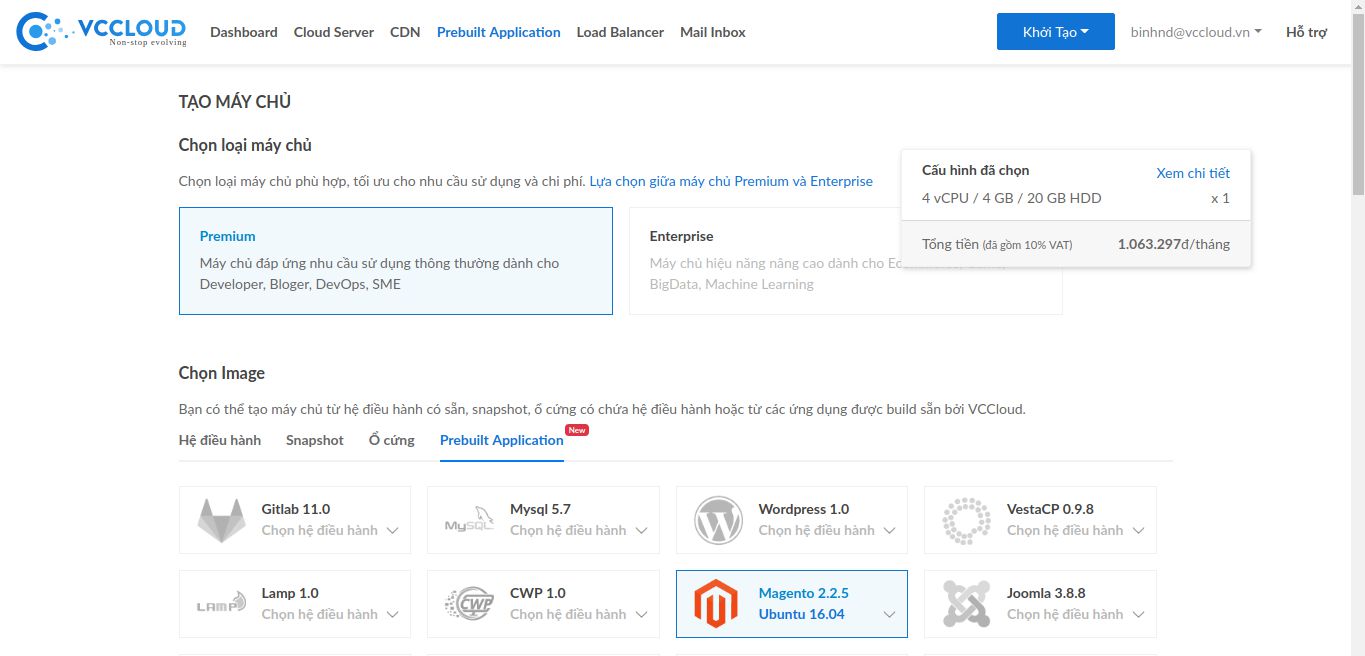Click the Gitlab fox logo icon

coord(221,520)
